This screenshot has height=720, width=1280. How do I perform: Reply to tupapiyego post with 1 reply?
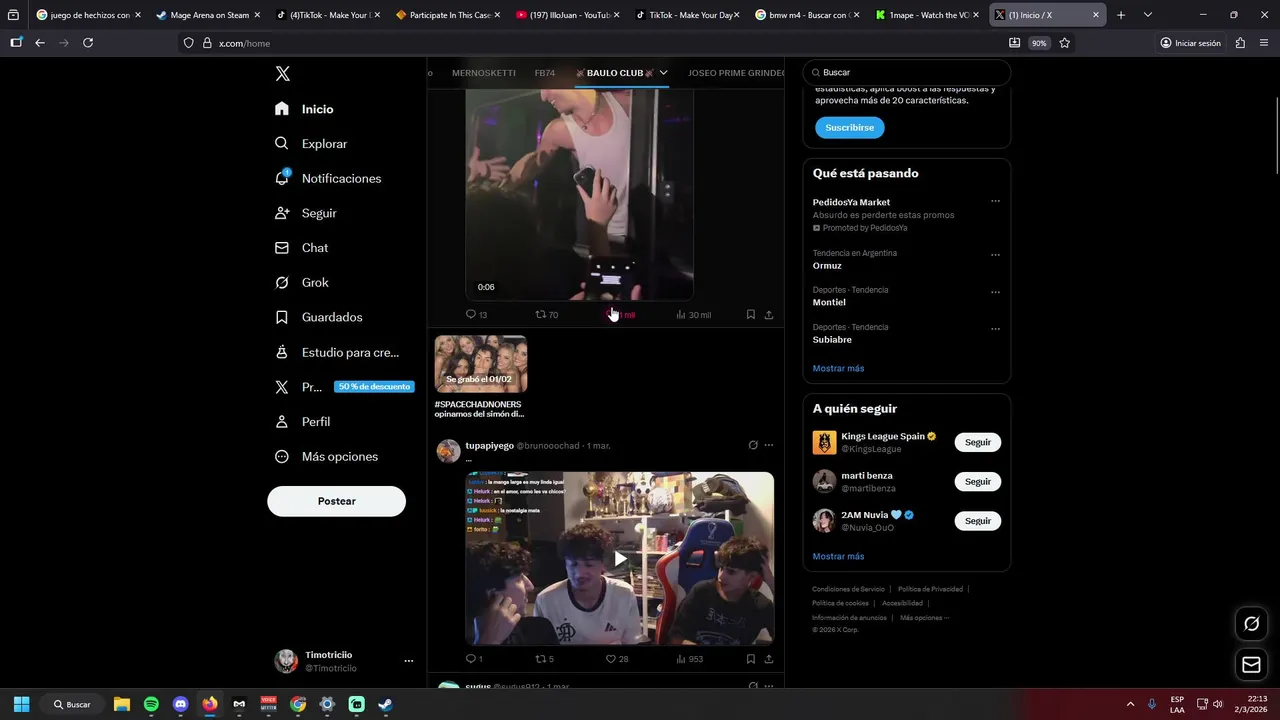[471, 659]
